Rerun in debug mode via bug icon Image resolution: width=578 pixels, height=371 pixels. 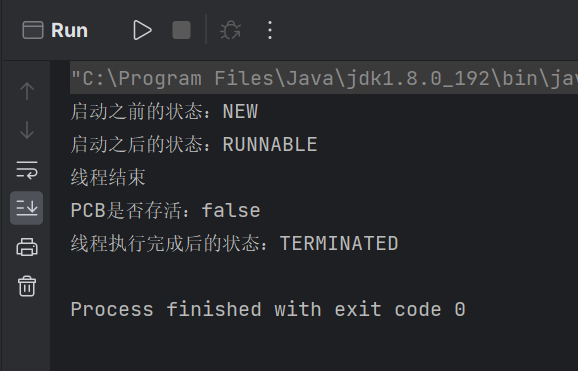(x=230, y=30)
